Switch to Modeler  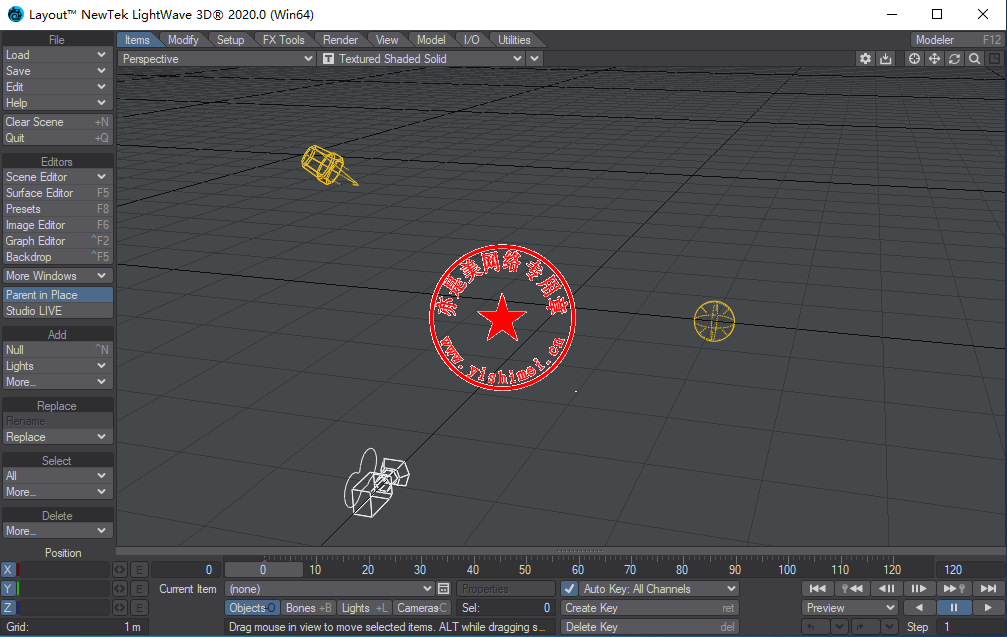pos(957,40)
